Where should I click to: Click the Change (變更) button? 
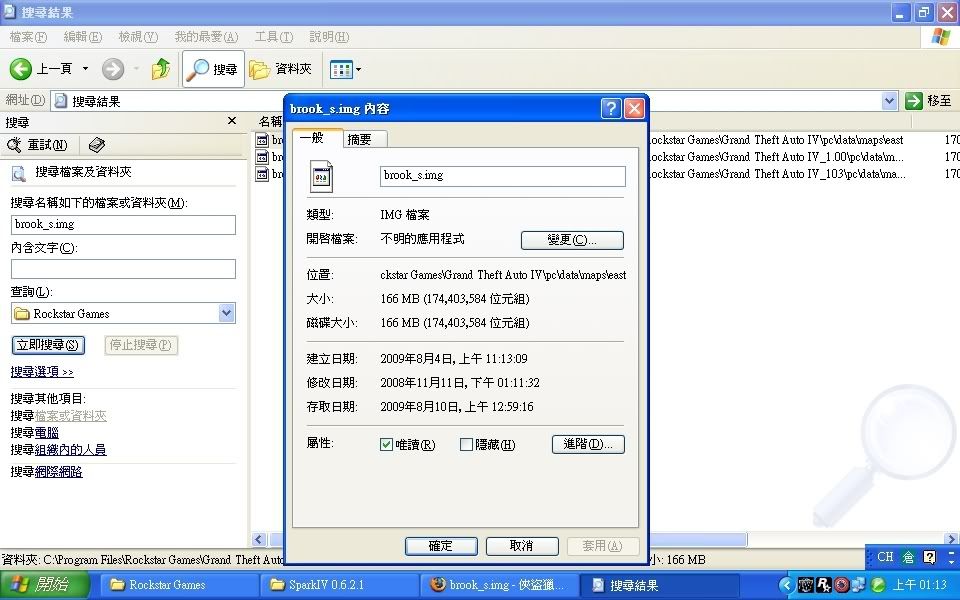click(572, 240)
